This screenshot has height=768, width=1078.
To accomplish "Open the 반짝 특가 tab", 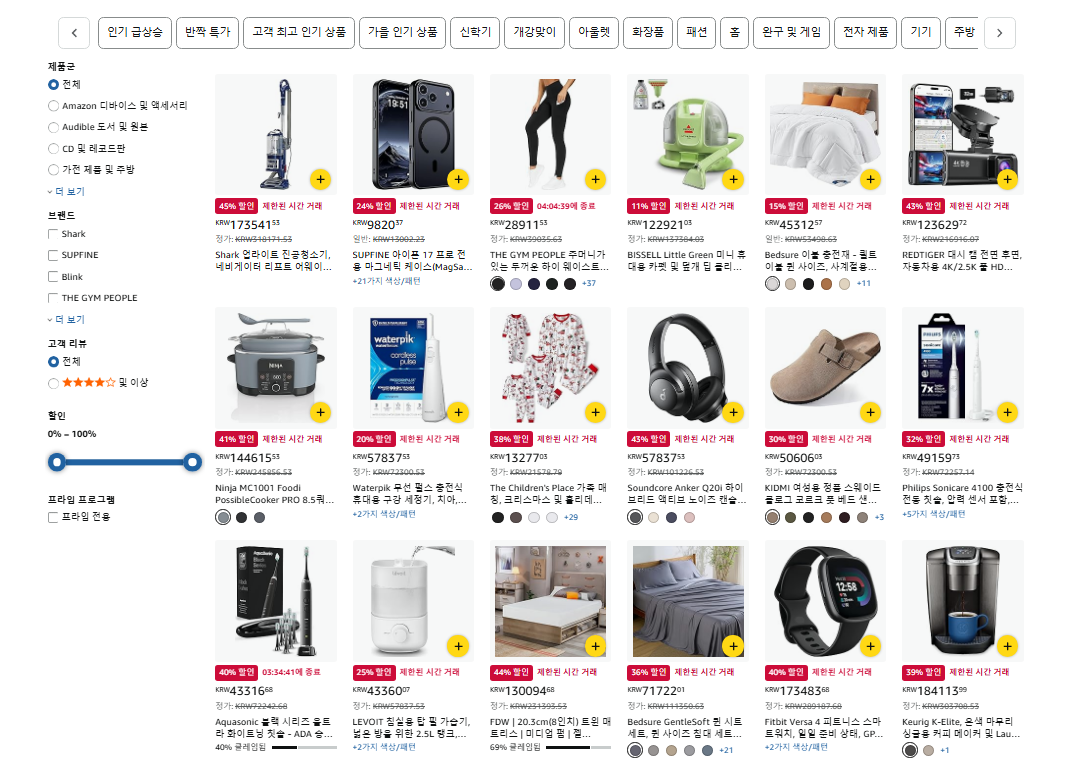I will coord(207,32).
